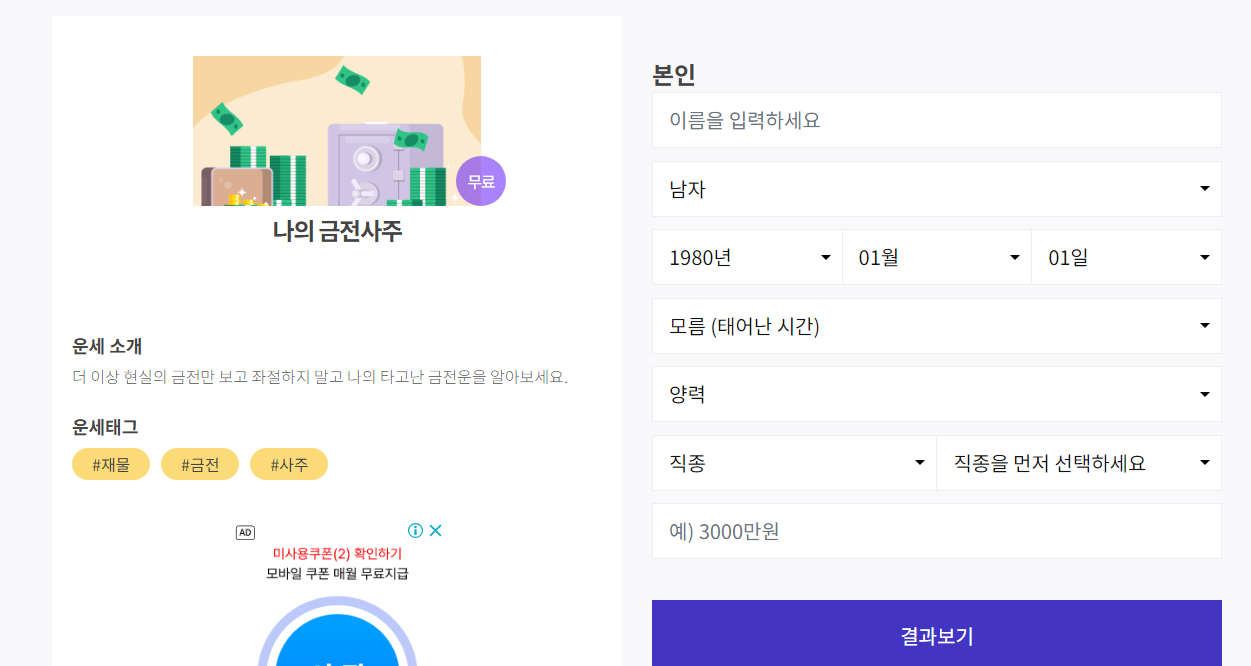Open the 01월 month dropdown
1251x666 pixels.
point(936,257)
